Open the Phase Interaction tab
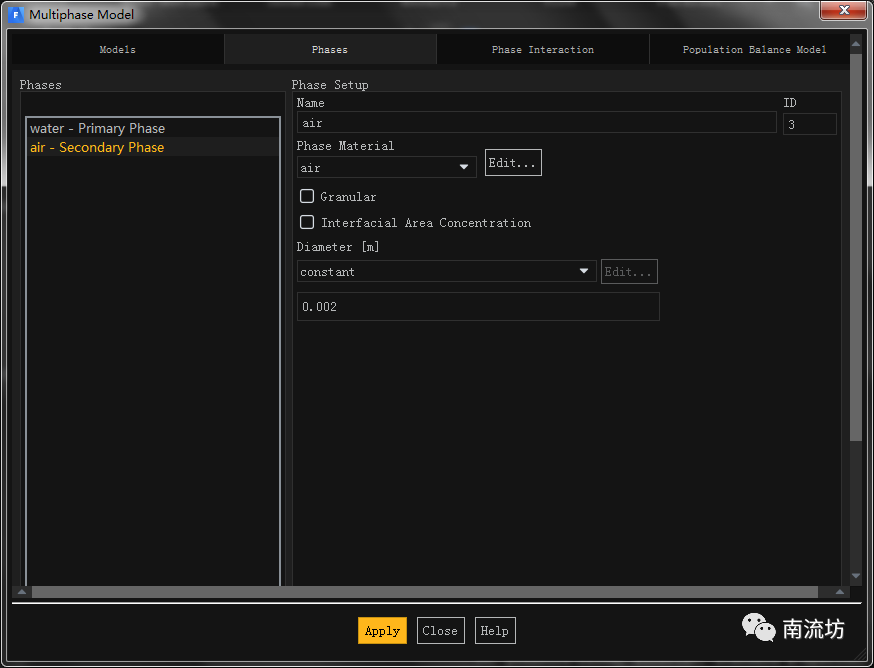Image resolution: width=874 pixels, height=668 pixels. (542, 50)
